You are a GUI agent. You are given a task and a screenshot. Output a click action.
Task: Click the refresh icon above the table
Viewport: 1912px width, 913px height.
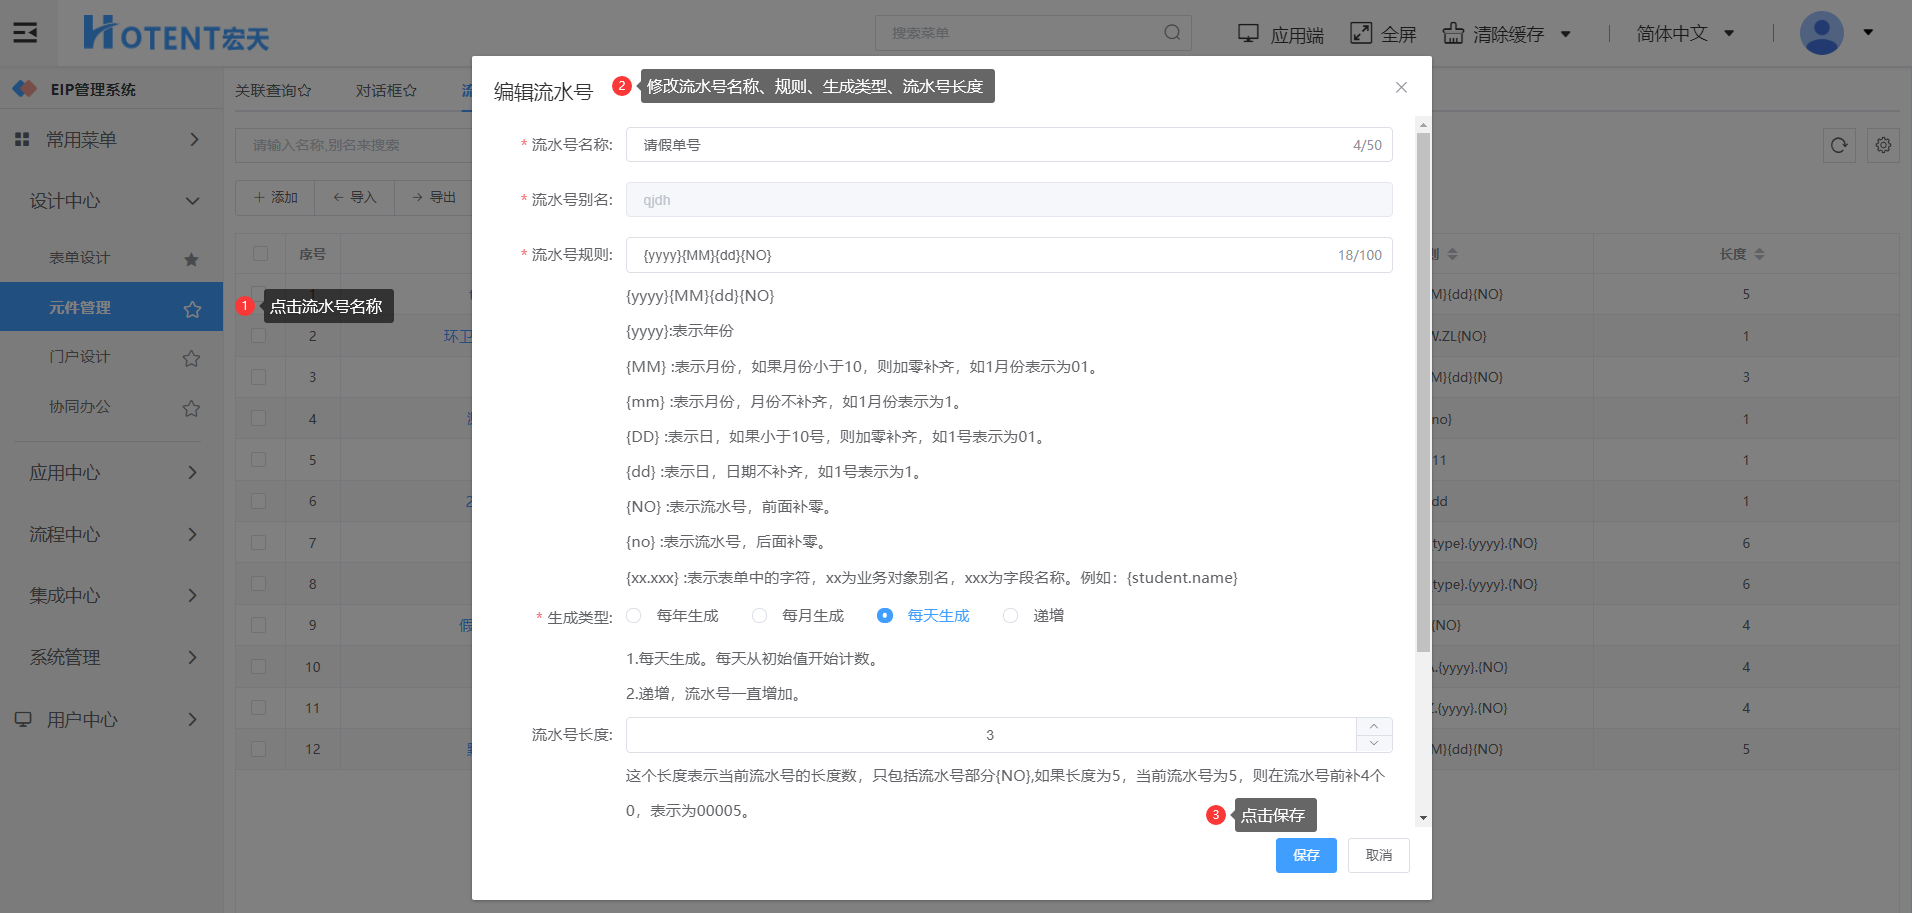click(x=1838, y=145)
